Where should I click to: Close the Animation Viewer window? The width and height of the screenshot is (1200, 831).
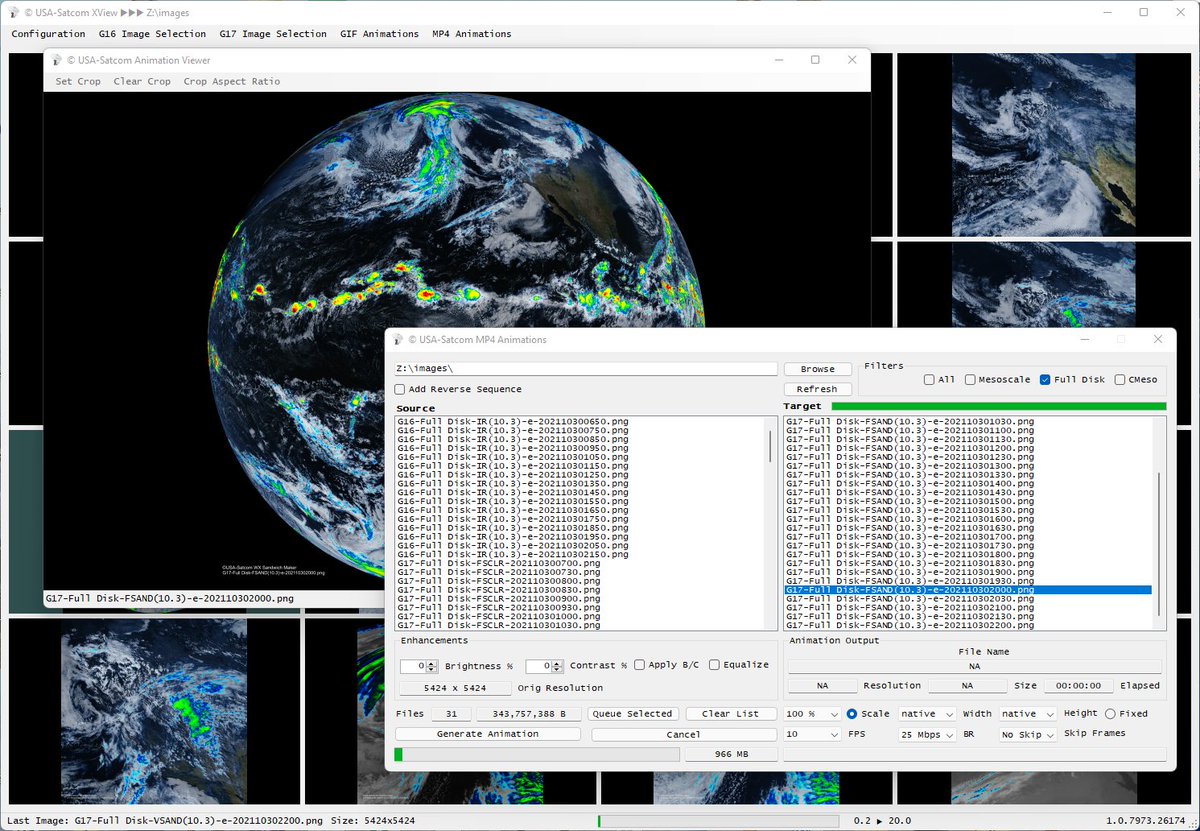point(852,60)
